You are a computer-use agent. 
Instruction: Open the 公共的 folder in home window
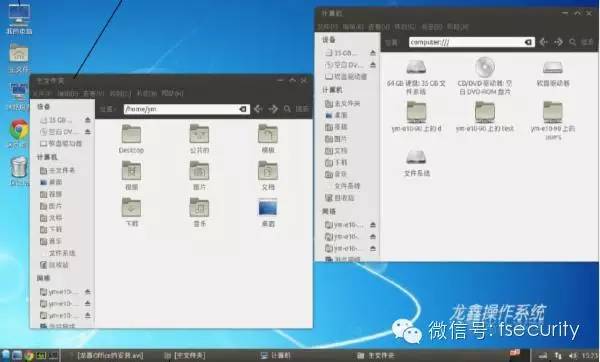tap(199, 139)
